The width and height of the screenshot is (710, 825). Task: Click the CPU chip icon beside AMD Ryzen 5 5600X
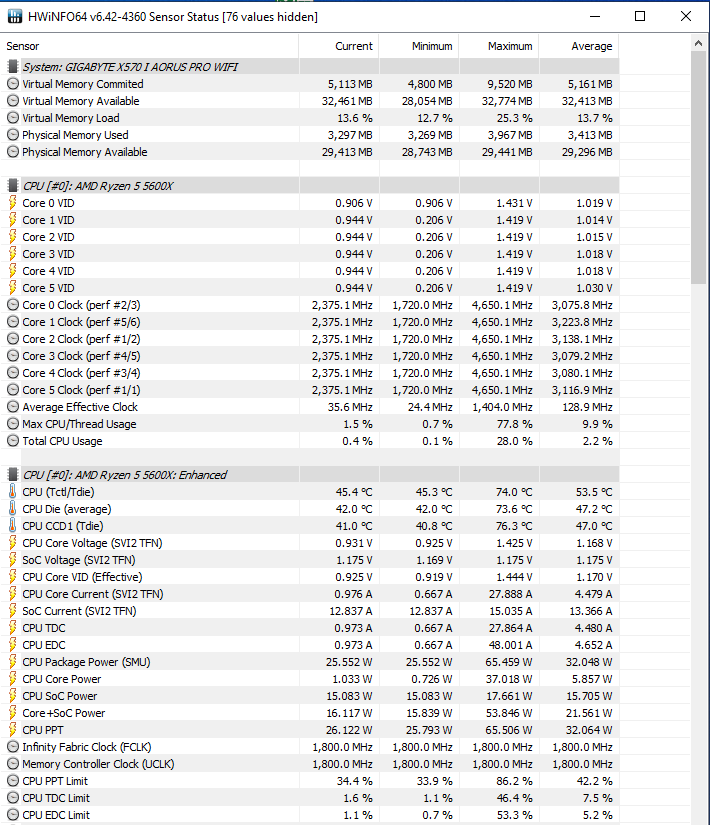pos(13,186)
